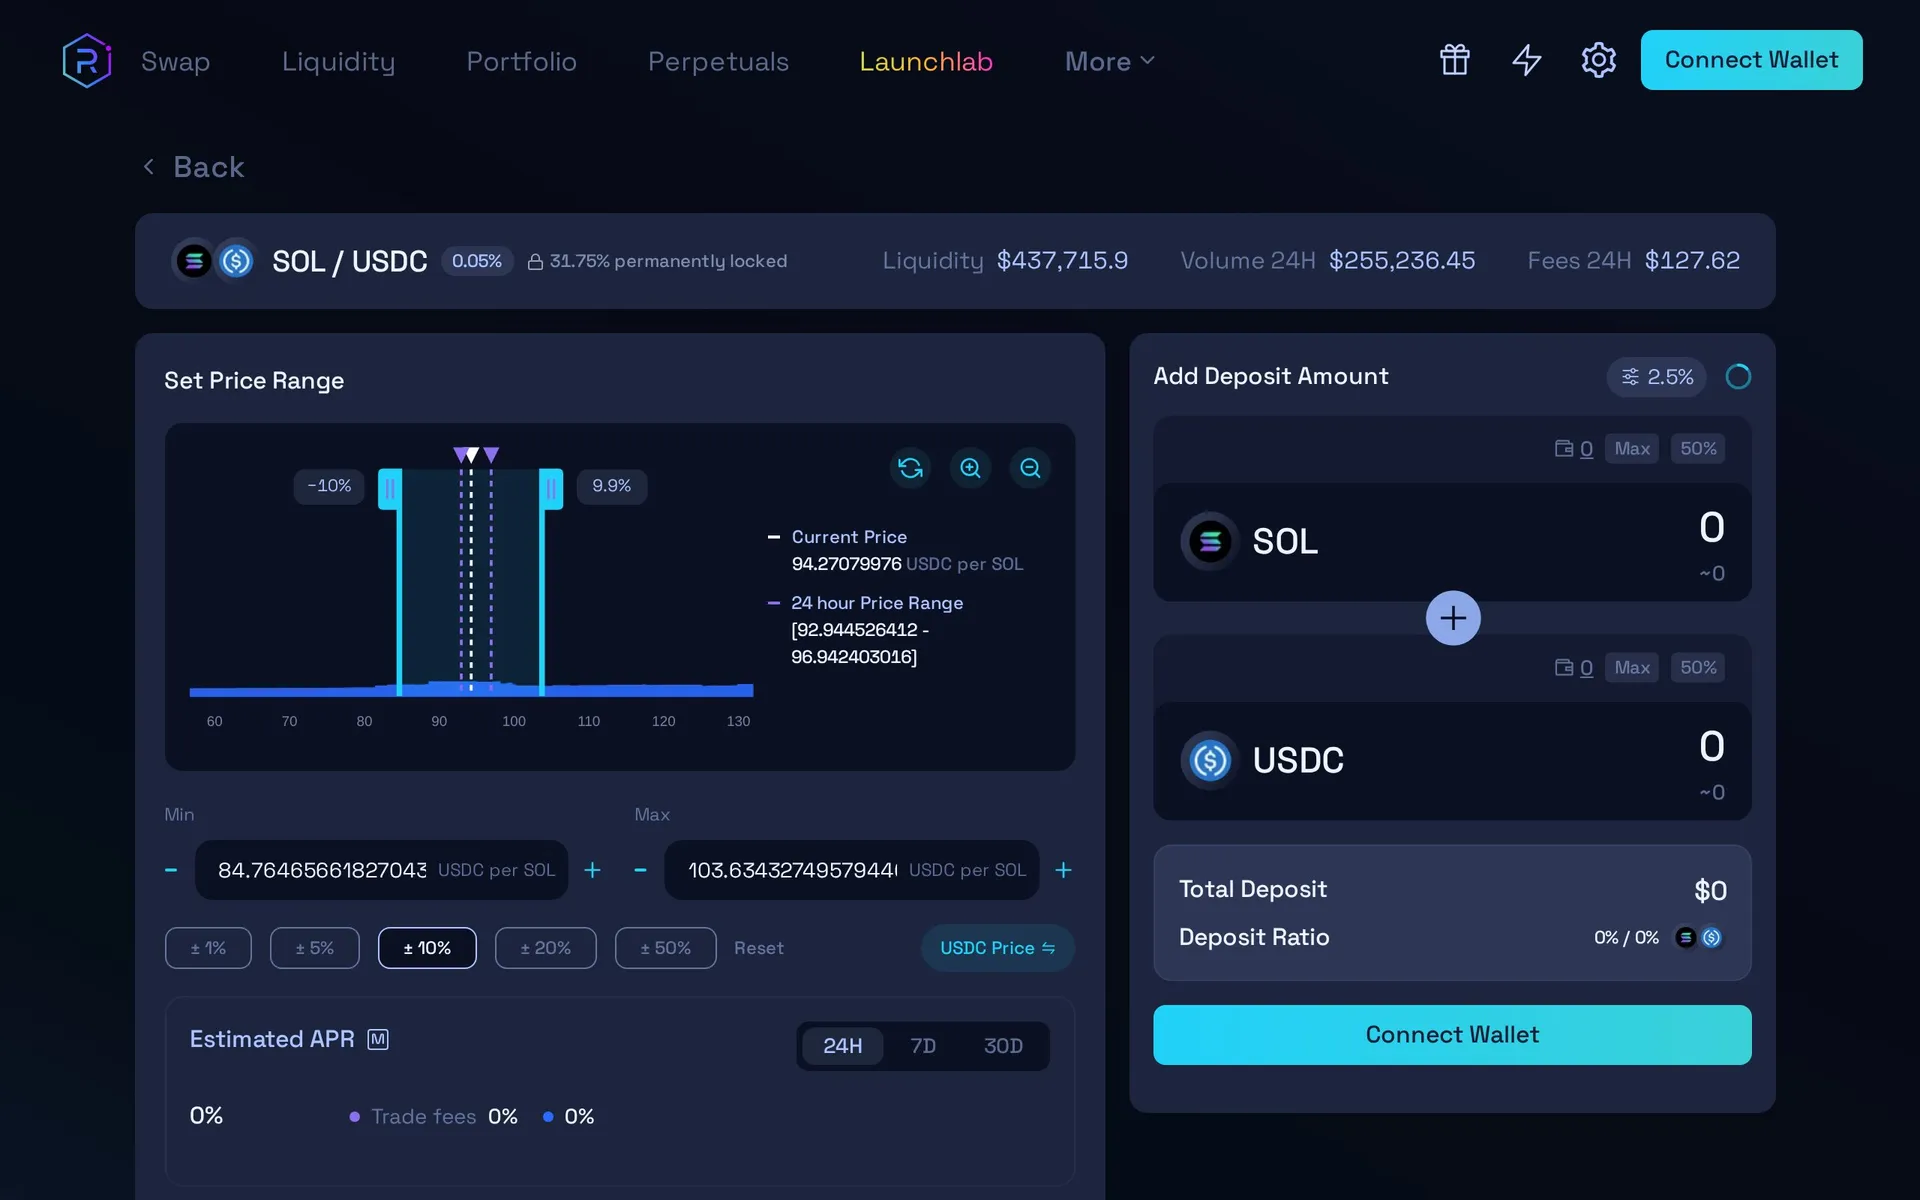Open the Launchlab navigation tab
The image size is (1920, 1200).
click(925, 61)
